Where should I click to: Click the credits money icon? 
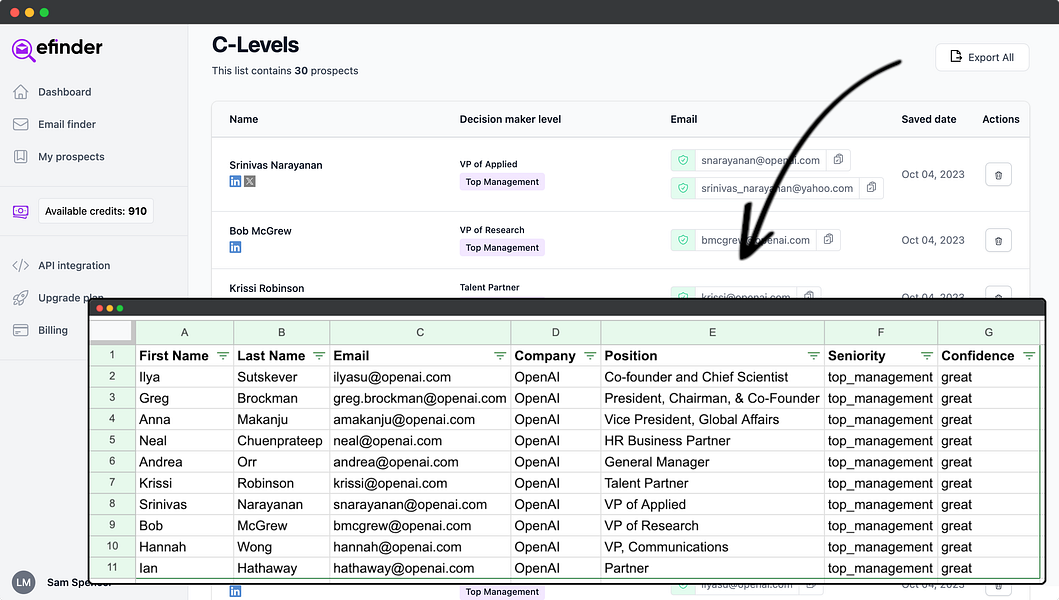click(21, 211)
